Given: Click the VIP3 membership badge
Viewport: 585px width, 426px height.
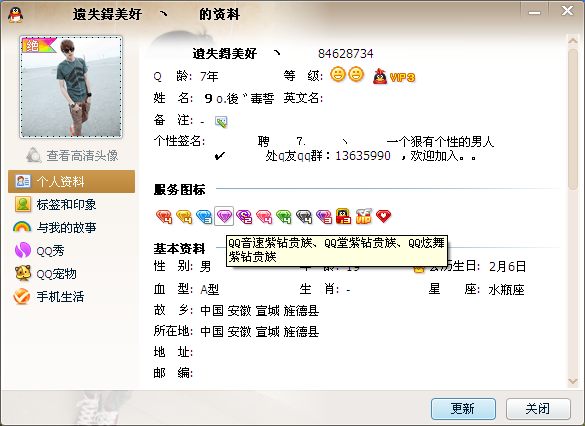Looking at the screenshot, I should 394,76.
